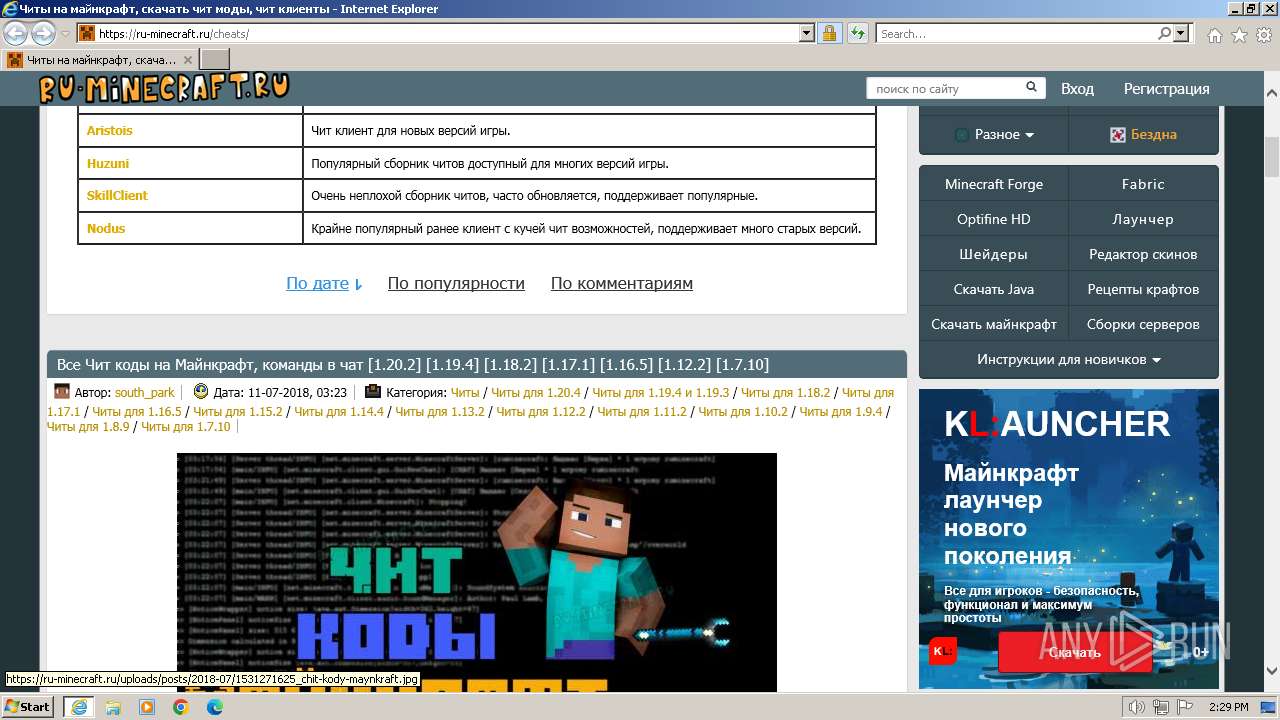The width and height of the screenshot is (1280, 720).
Task: Open the Nodus cheat client link
Action: tap(106, 228)
